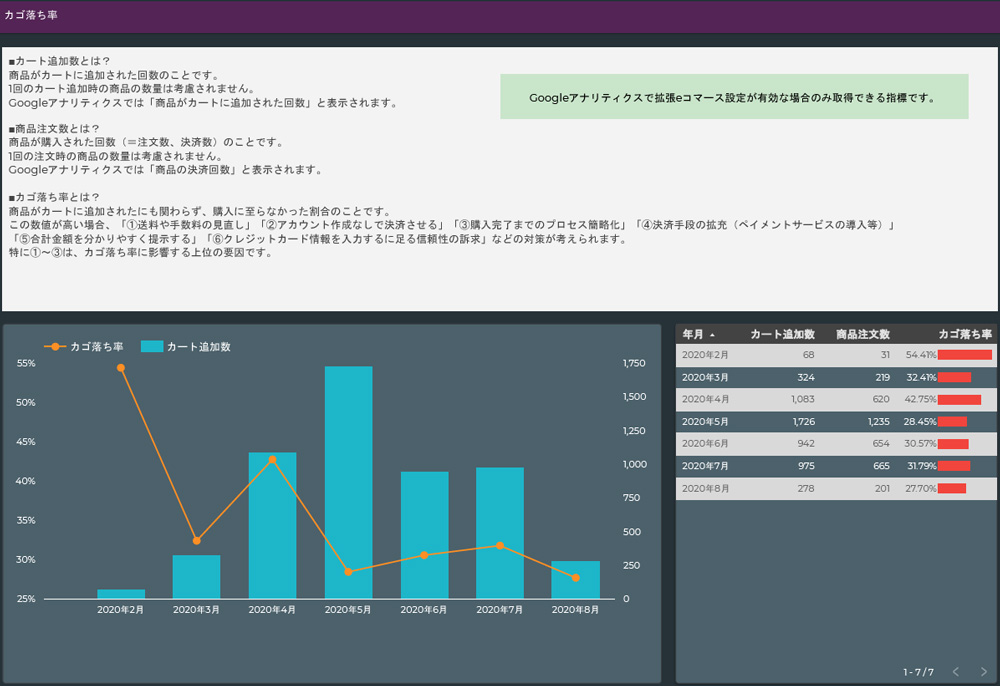The height and width of the screenshot is (686, 1000).
Task: Click the previous page arrow in table pager
Action: (956, 671)
